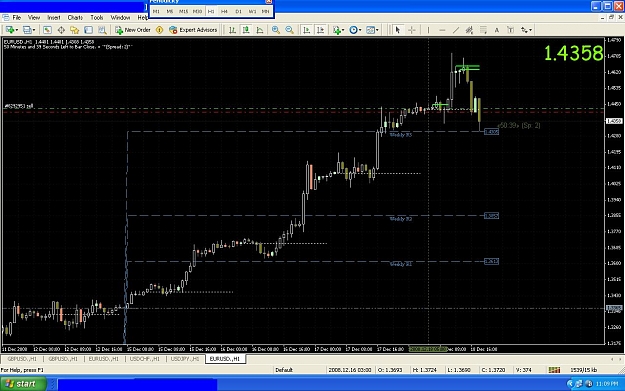Switch timeframe to D1
This screenshot has height=391, width=625.
click(x=238, y=12)
